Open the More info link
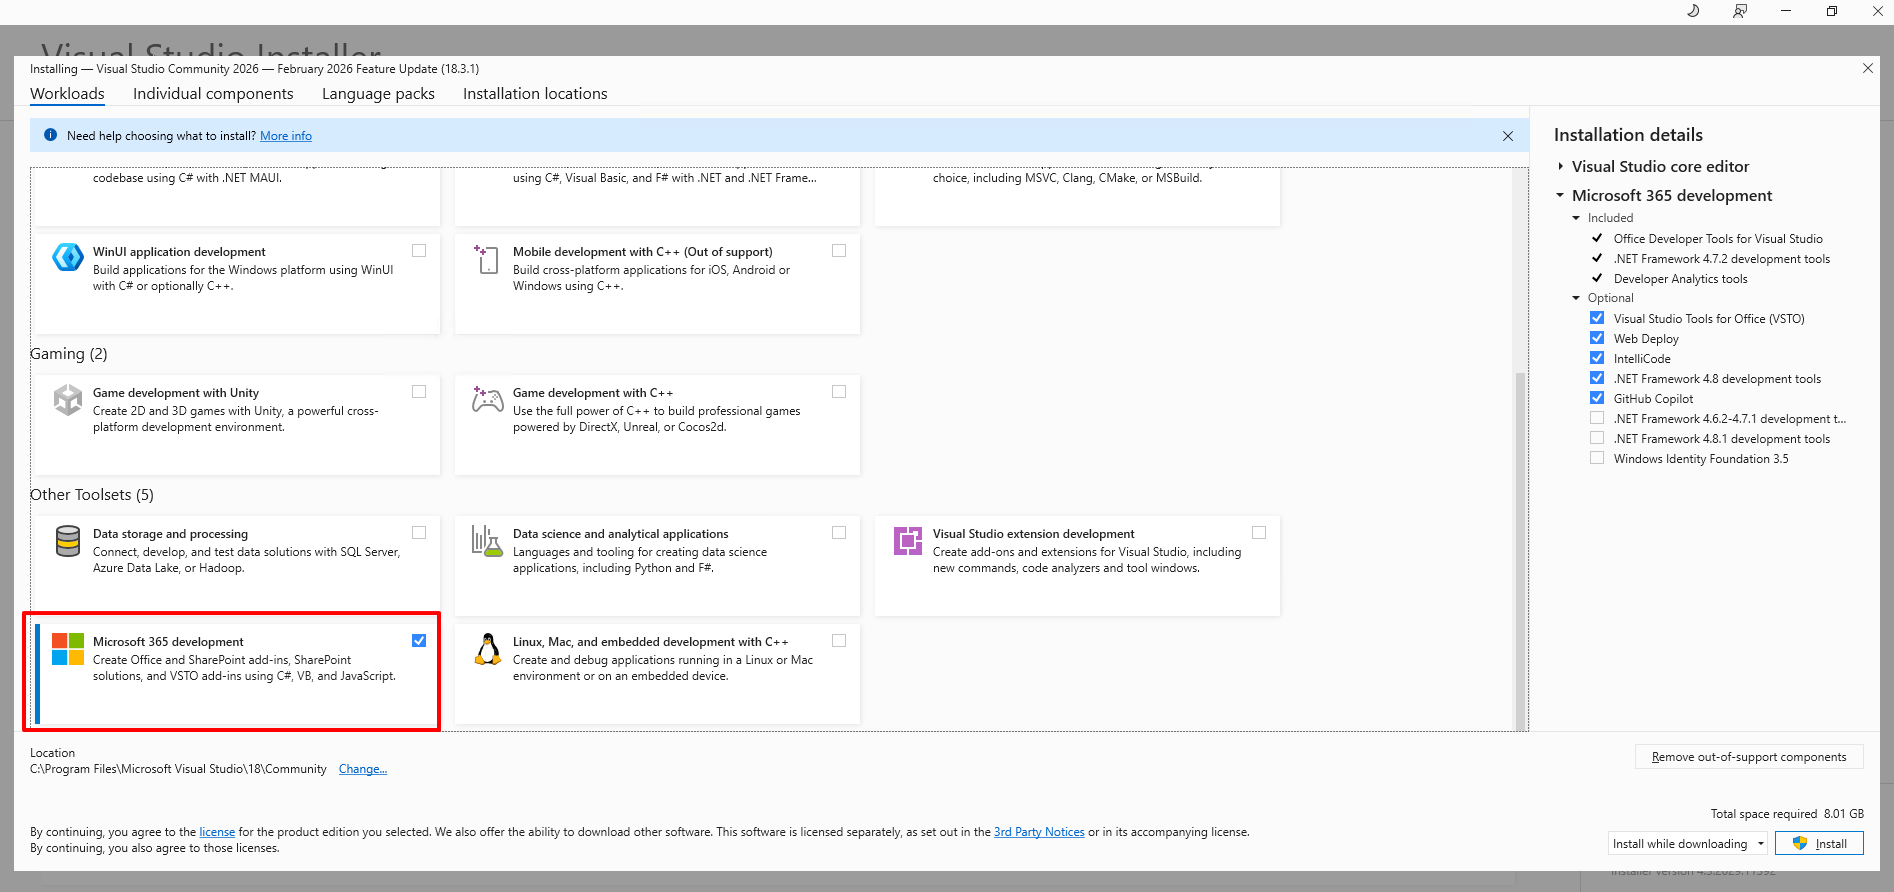 coord(286,136)
